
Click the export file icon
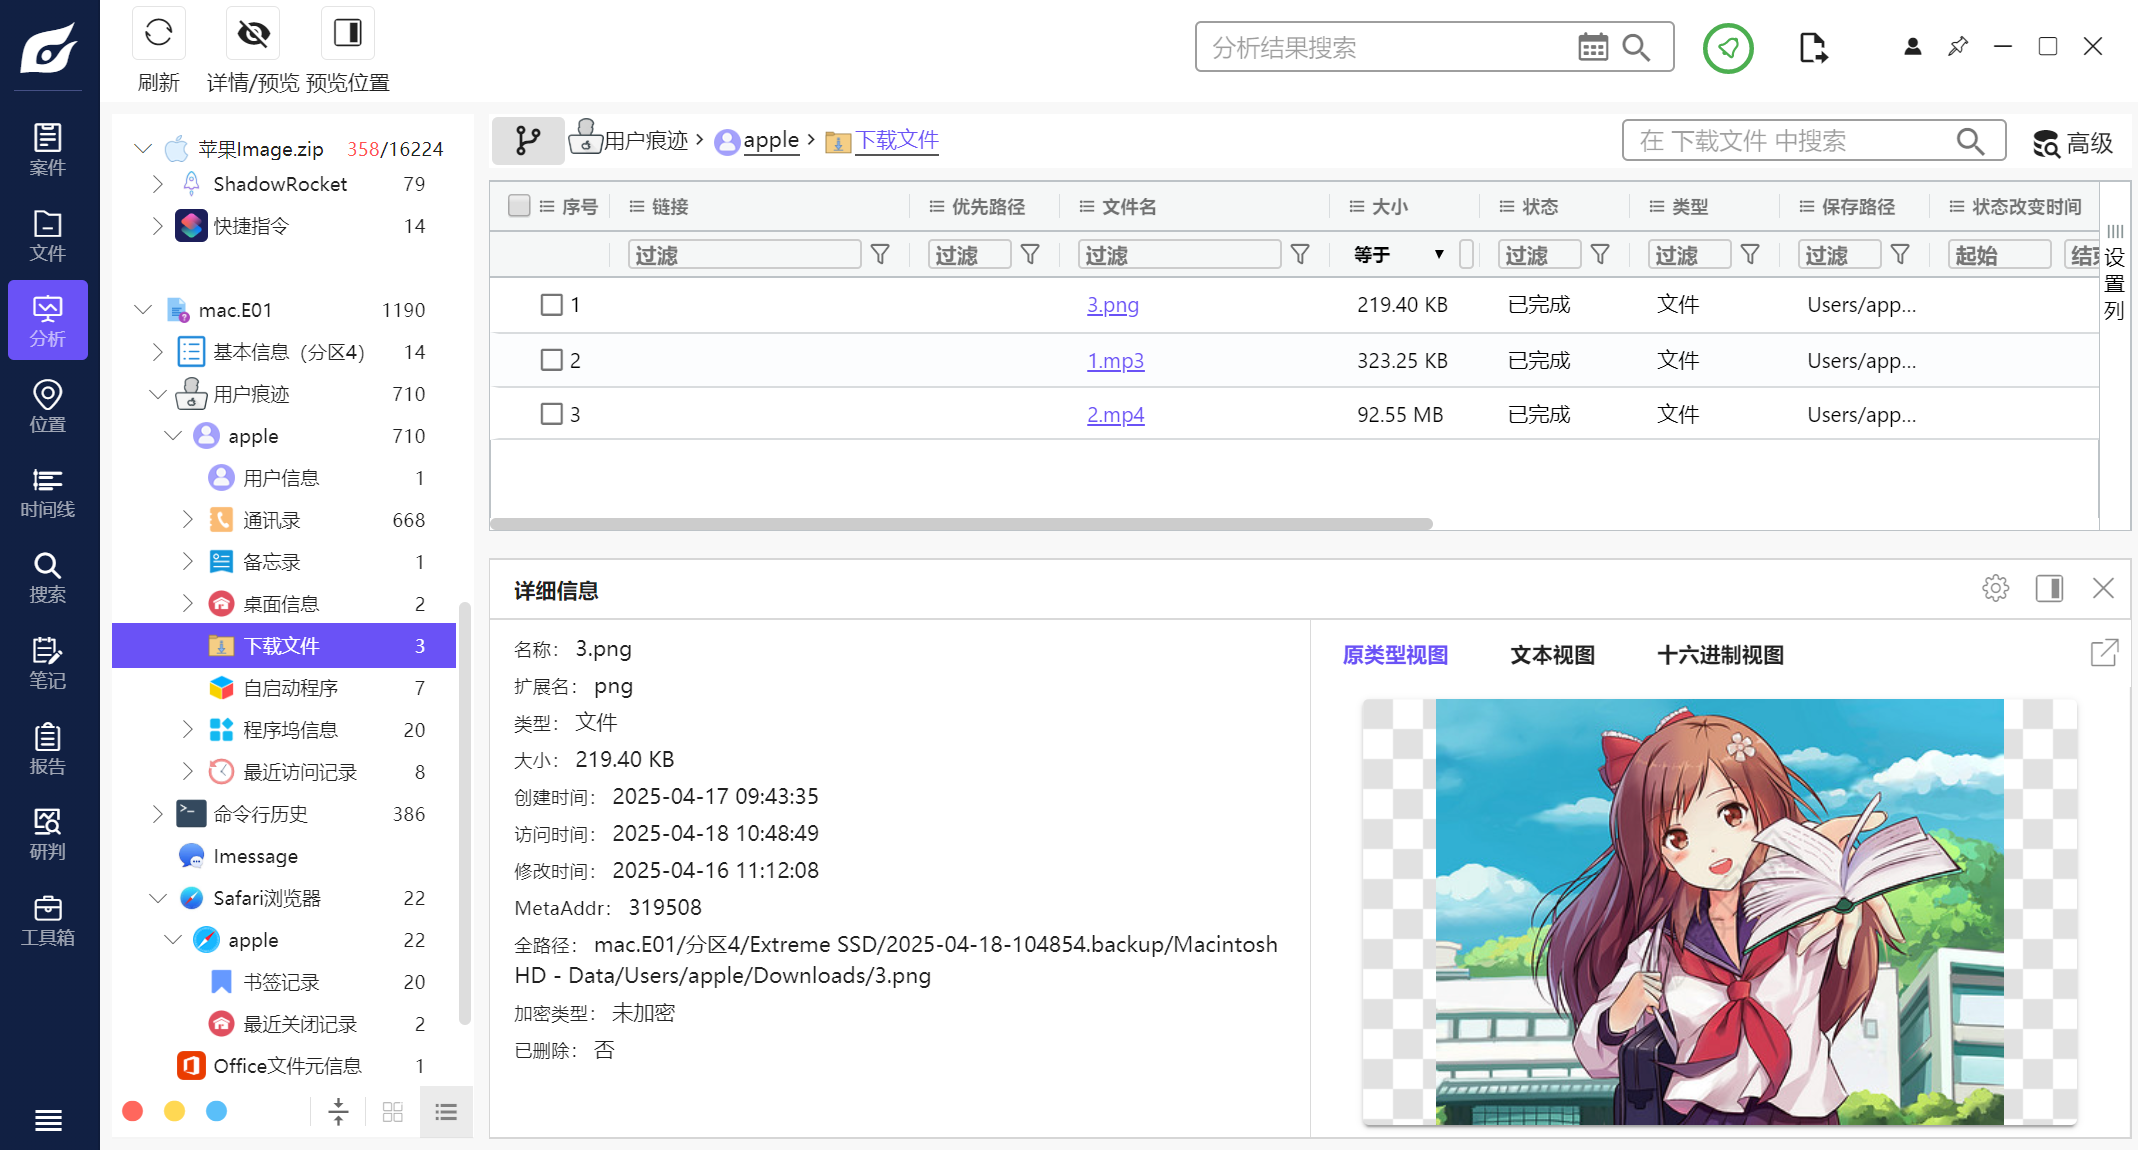(1813, 47)
